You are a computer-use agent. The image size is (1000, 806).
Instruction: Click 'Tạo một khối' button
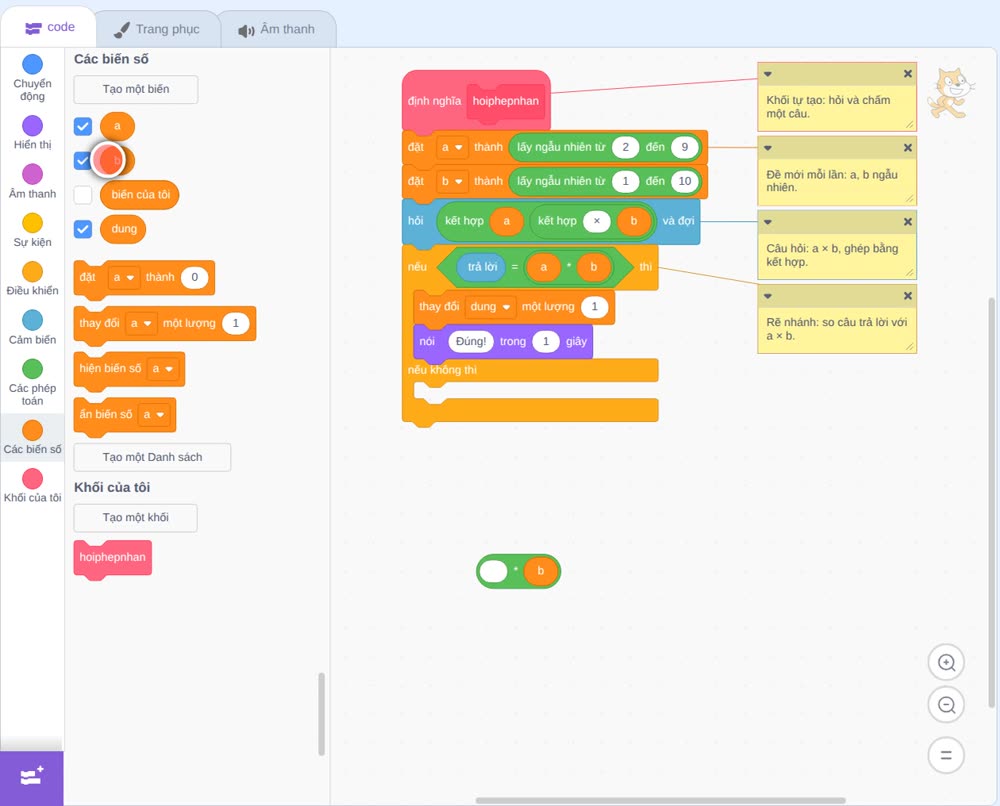pos(136,518)
